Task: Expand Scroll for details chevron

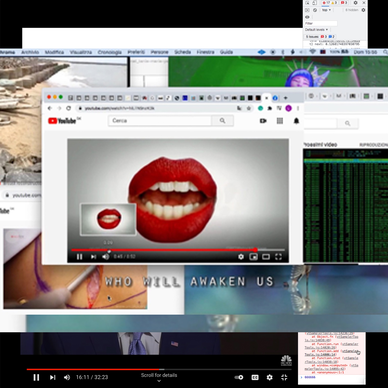Action: 159,381
